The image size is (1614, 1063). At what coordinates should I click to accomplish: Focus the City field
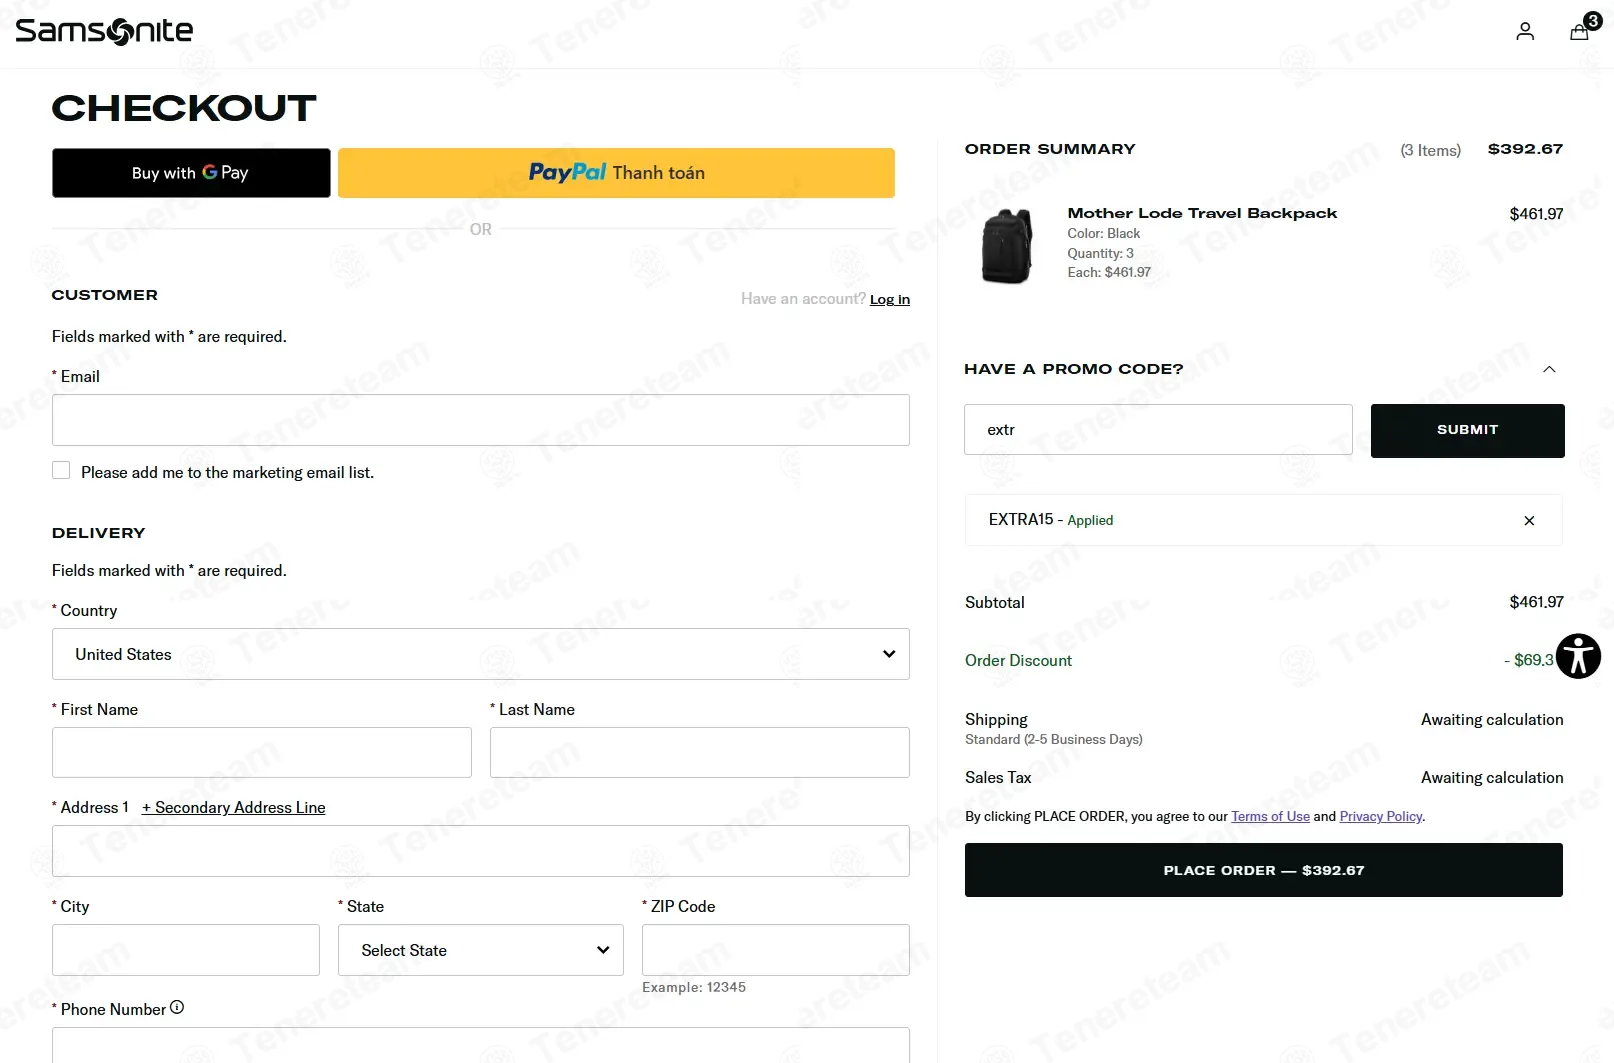pyautogui.click(x=186, y=950)
